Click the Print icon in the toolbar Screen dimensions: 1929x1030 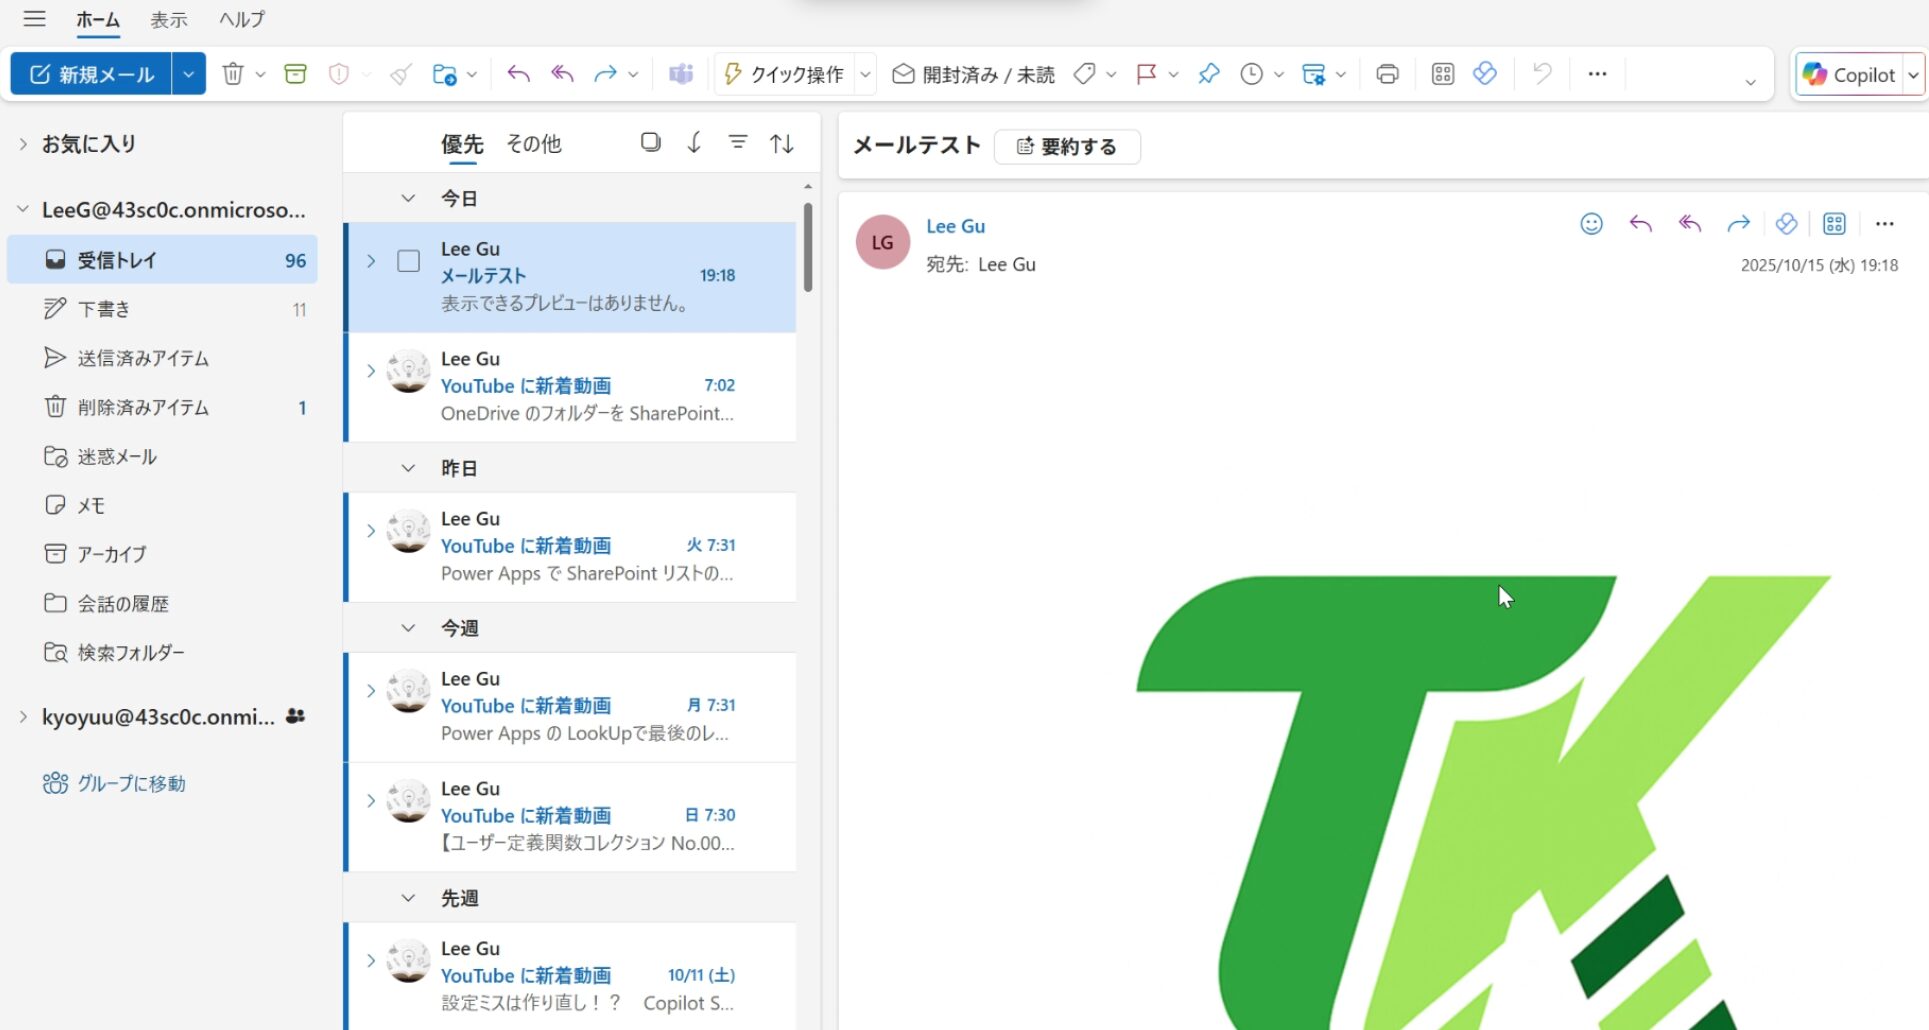pos(1387,74)
